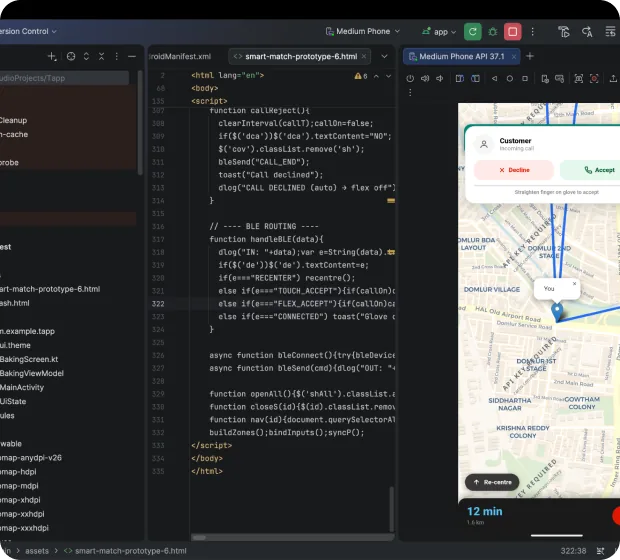The width and height of the screenshot is (620, 560).
Task: Open emulator toolbar overflow menu
Action: click(x=410, y=92)
